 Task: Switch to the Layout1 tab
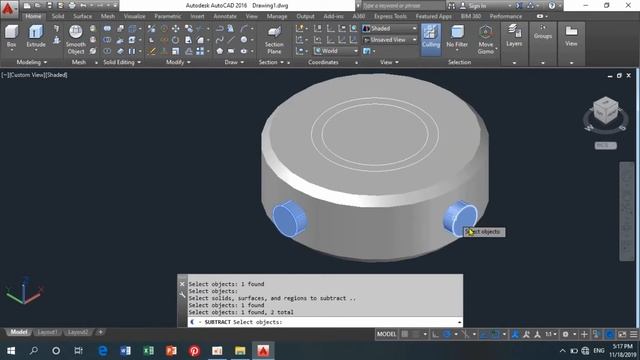[x=47, y=332]
